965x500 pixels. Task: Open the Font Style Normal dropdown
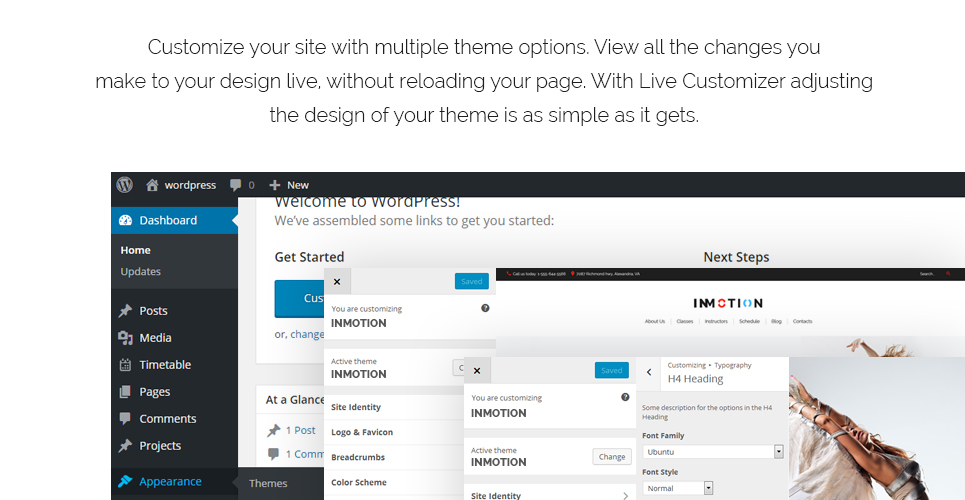(678, 488)
